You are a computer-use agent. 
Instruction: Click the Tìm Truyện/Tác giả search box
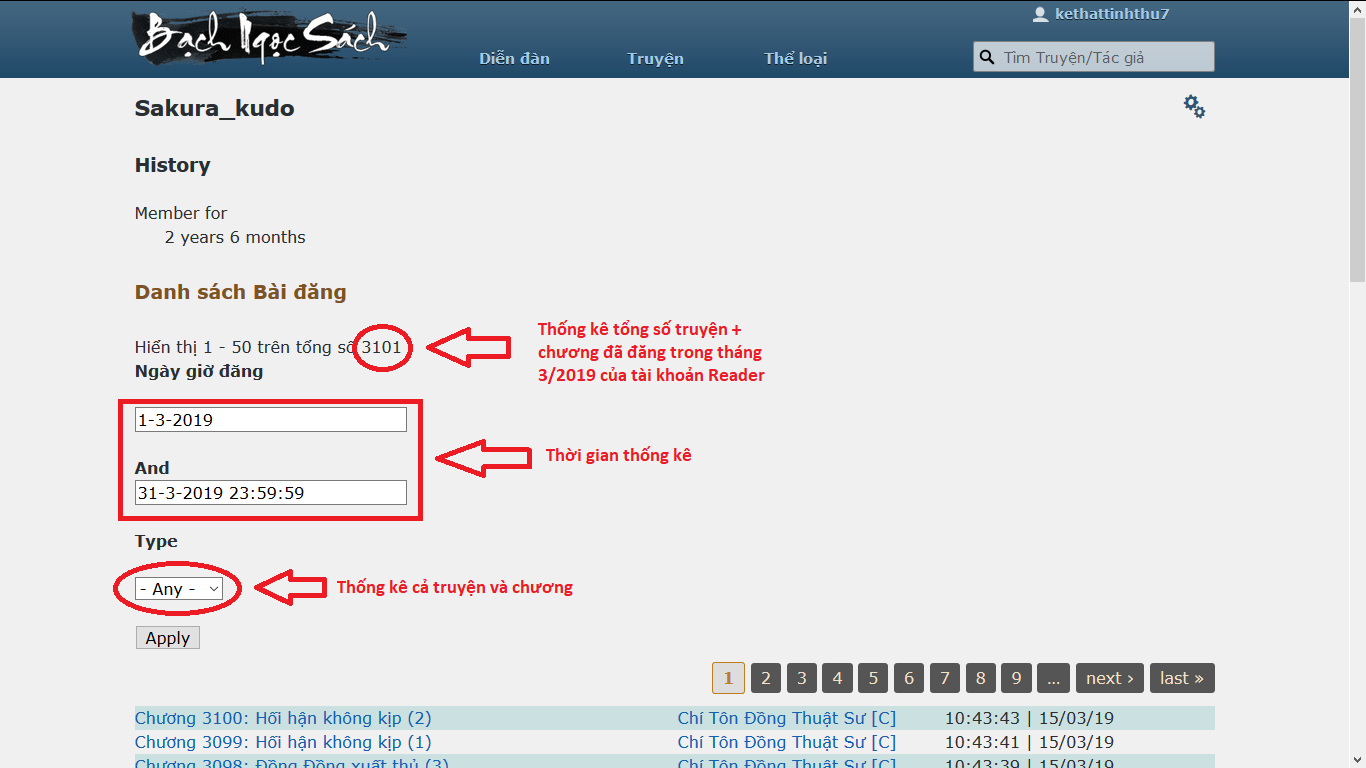[x=1105, y=57]
